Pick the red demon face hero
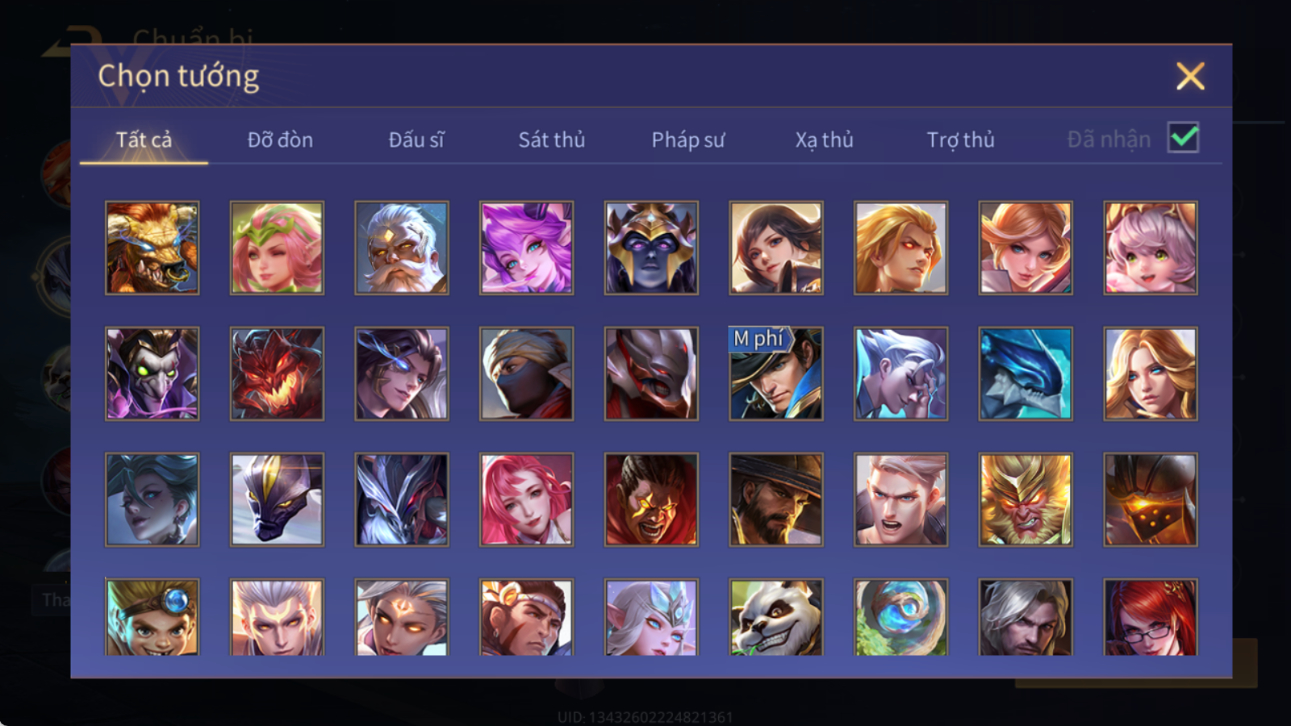The width and height of the screenshot is (1291, 726). (x=277, y=374)
